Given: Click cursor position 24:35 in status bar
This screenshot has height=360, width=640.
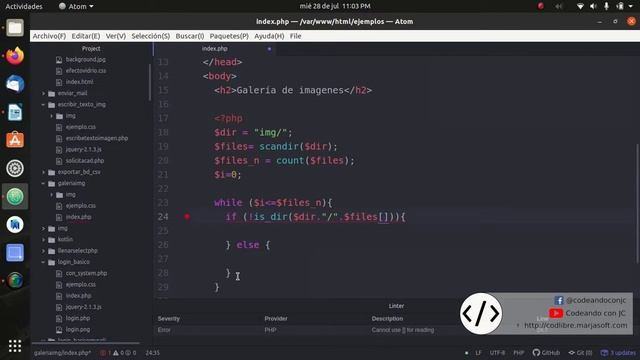Looking at the screenshot, I should (x=153, y=353).
